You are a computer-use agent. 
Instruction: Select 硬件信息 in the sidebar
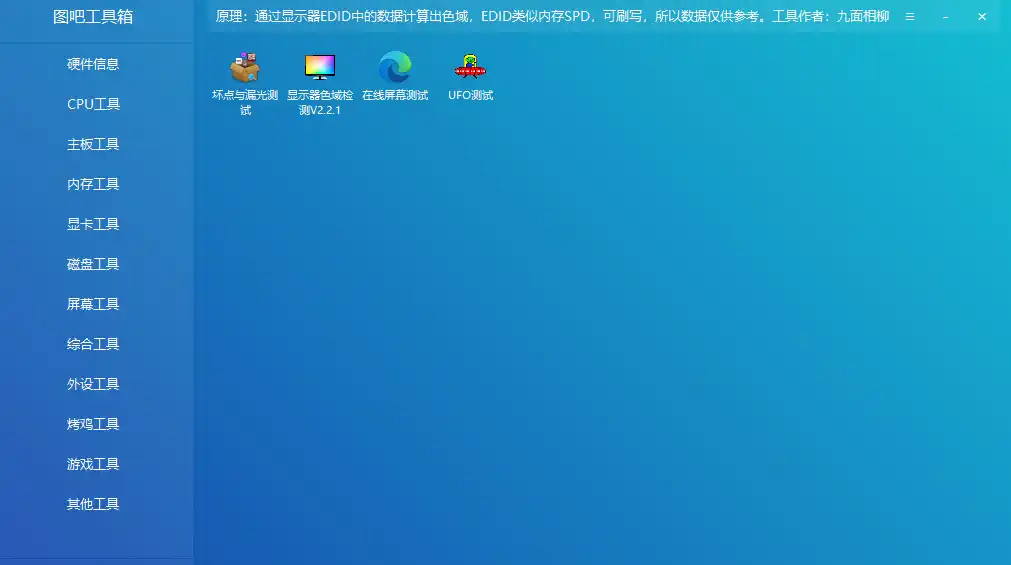coord(93,64)
